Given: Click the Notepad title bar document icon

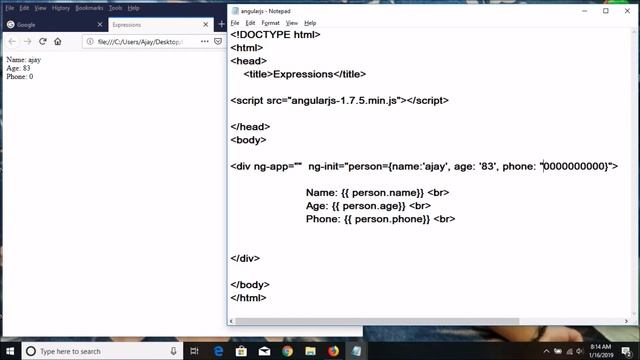Looking at the screenshot, I should (x=235, y=11).
